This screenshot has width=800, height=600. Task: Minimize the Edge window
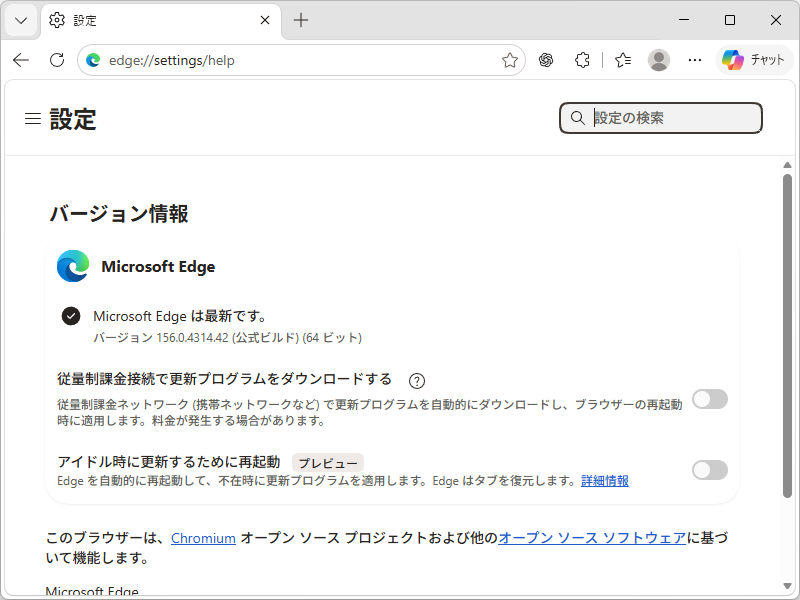(x=684, y=20)
